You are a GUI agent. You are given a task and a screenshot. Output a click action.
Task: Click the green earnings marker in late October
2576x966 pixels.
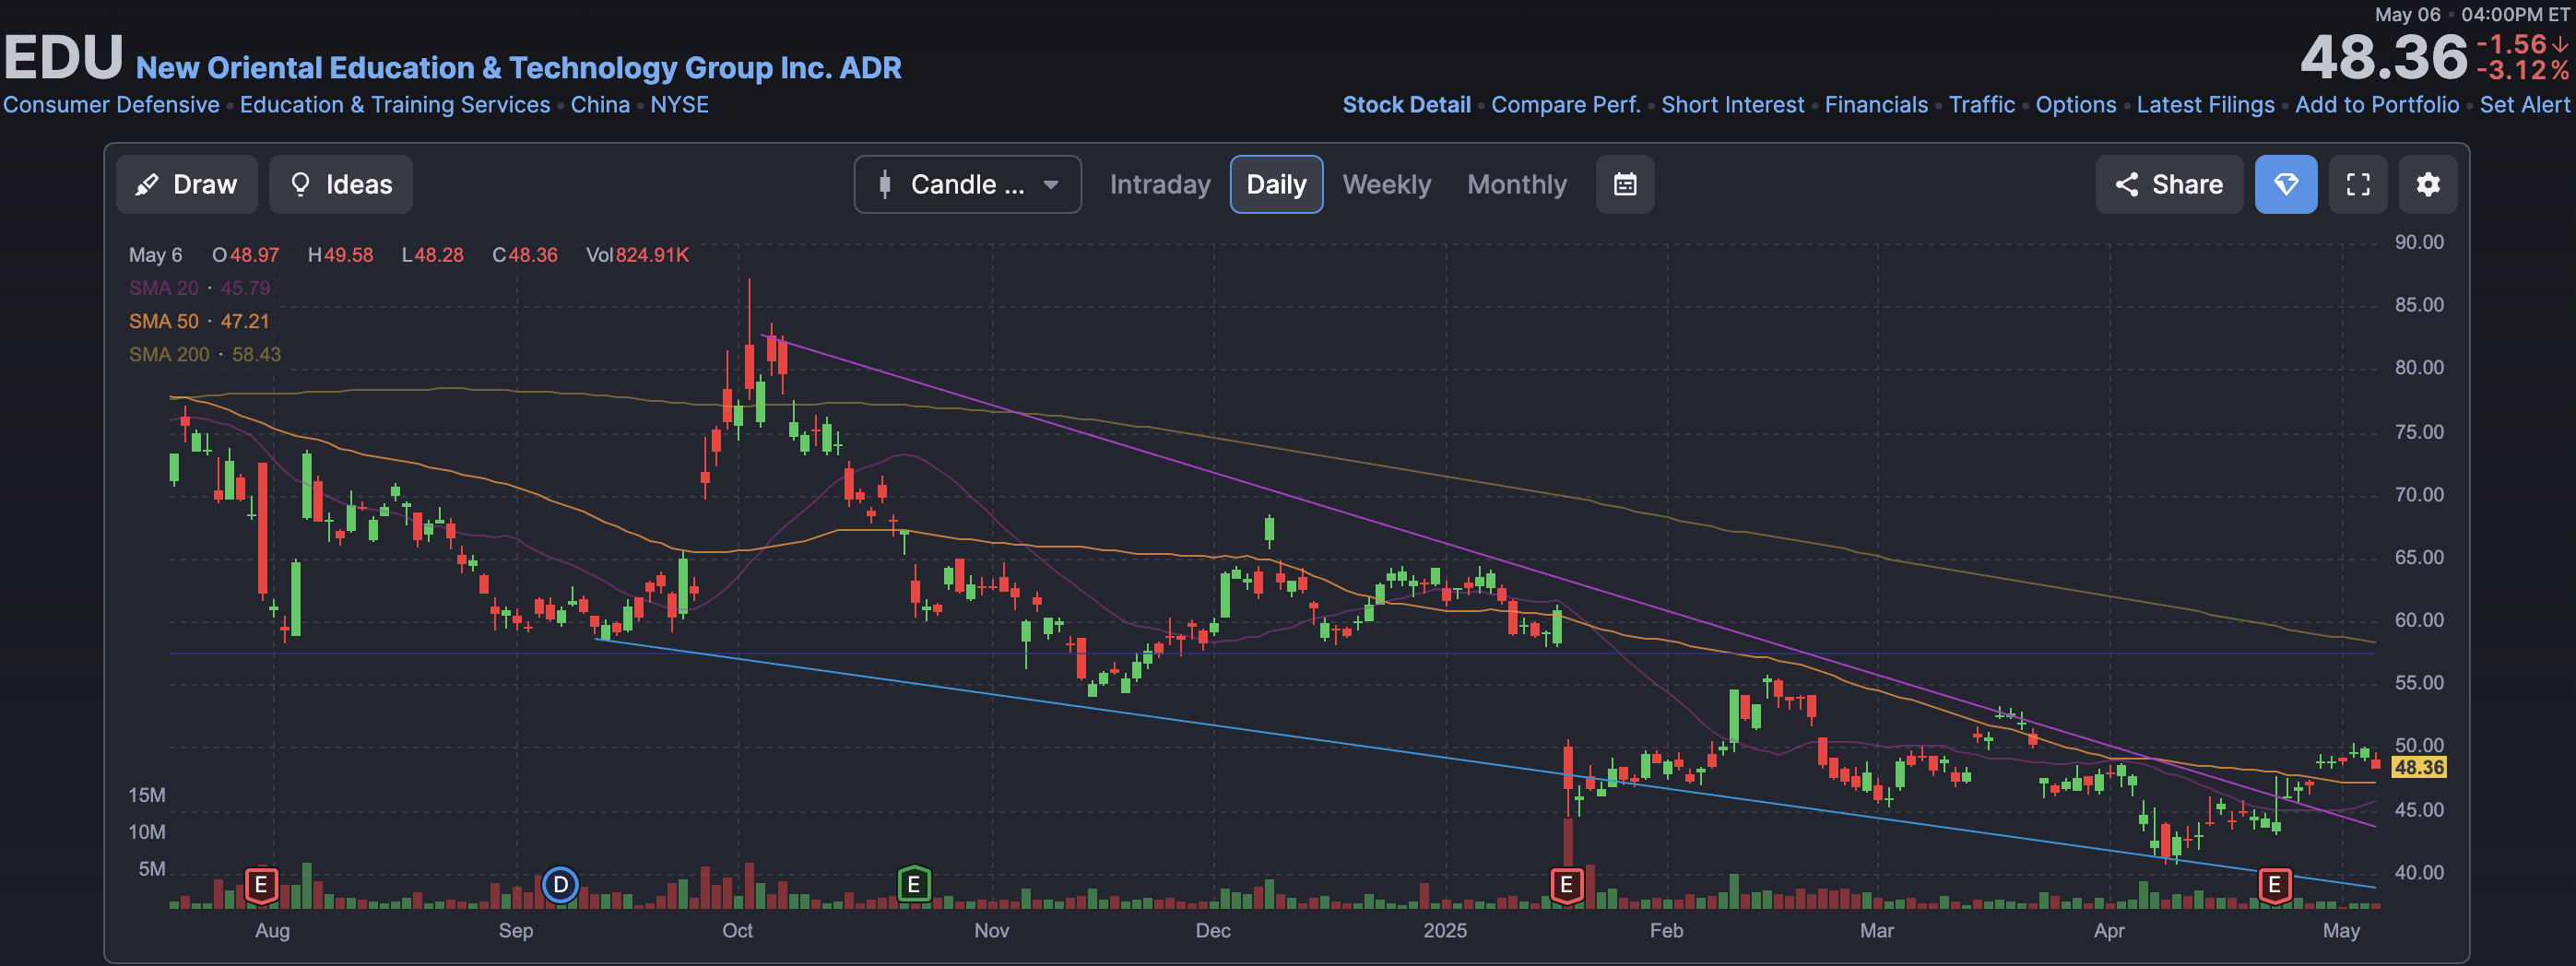914,885
